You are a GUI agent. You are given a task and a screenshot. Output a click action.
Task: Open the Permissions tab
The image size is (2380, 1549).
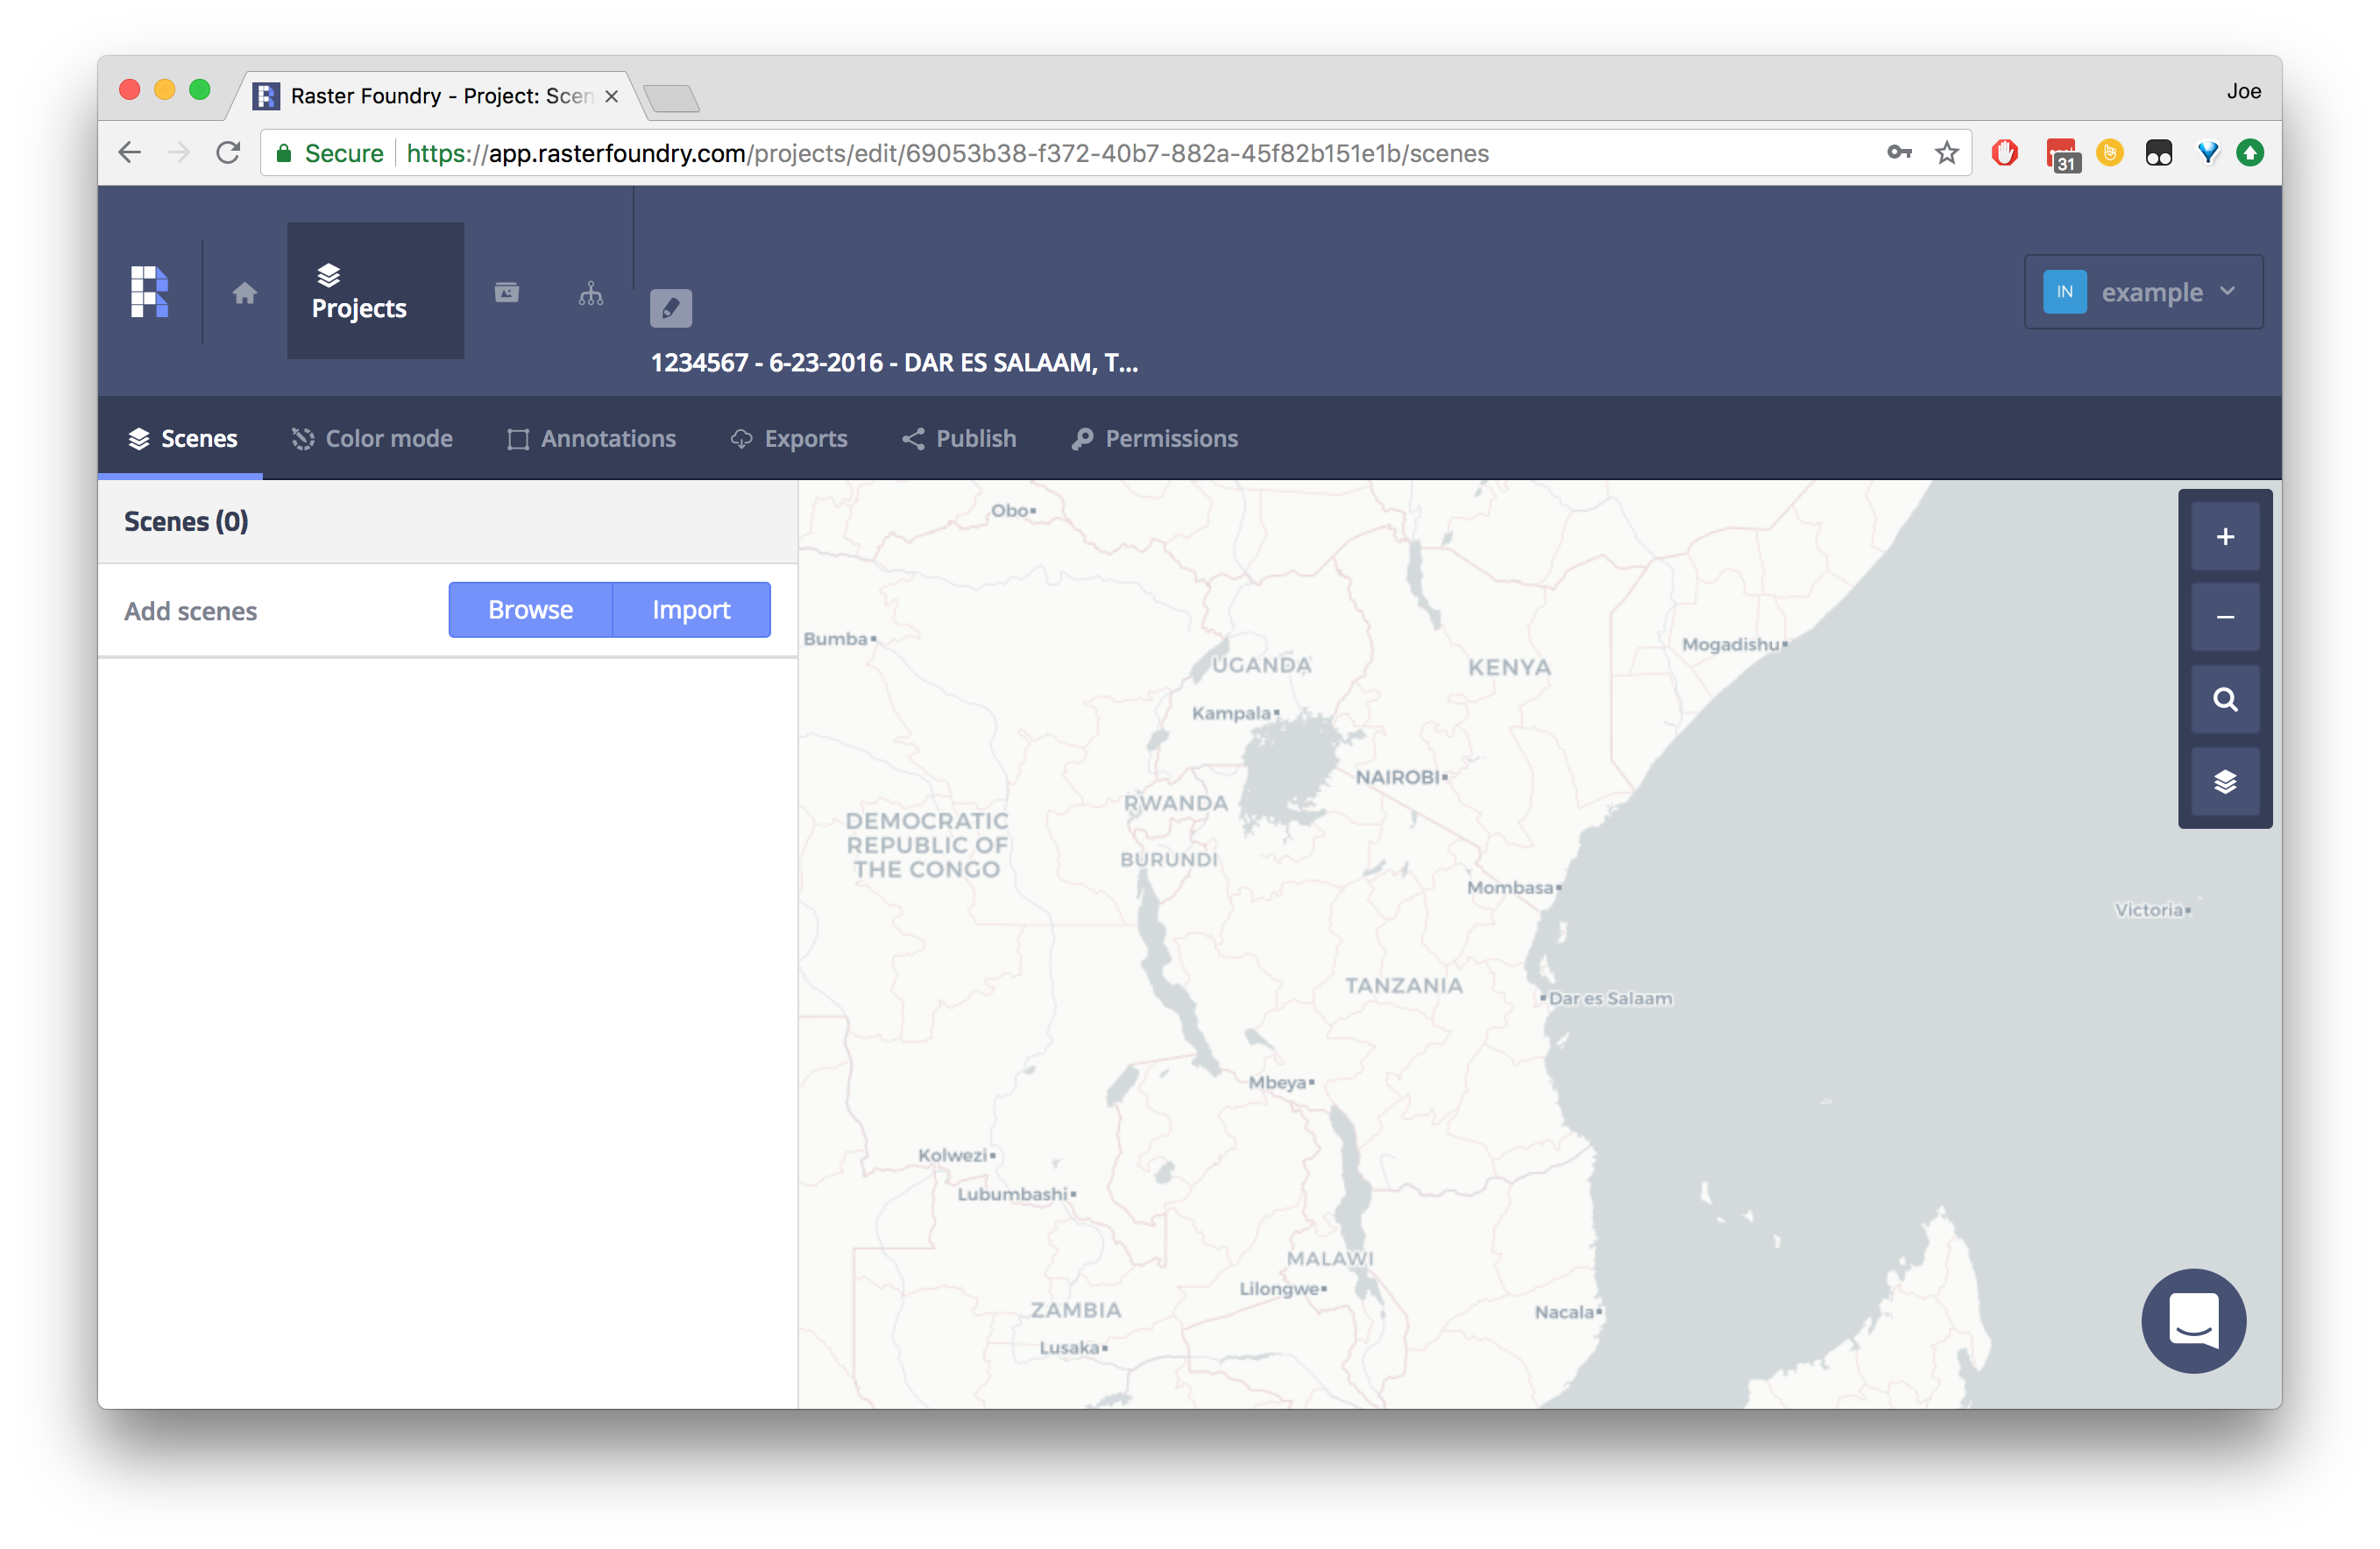pos(1154,438)
